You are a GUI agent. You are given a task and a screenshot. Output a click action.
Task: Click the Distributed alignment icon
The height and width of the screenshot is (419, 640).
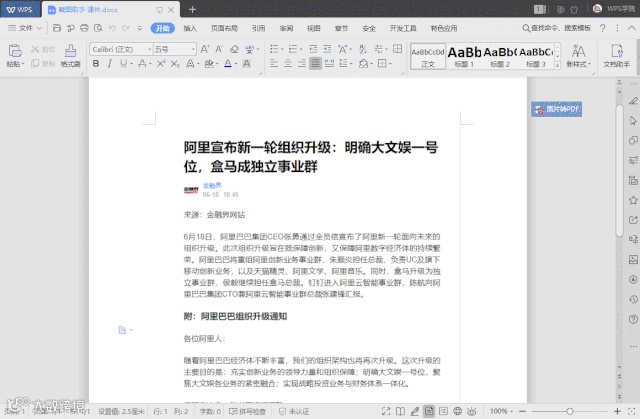(x=329, y=63)
